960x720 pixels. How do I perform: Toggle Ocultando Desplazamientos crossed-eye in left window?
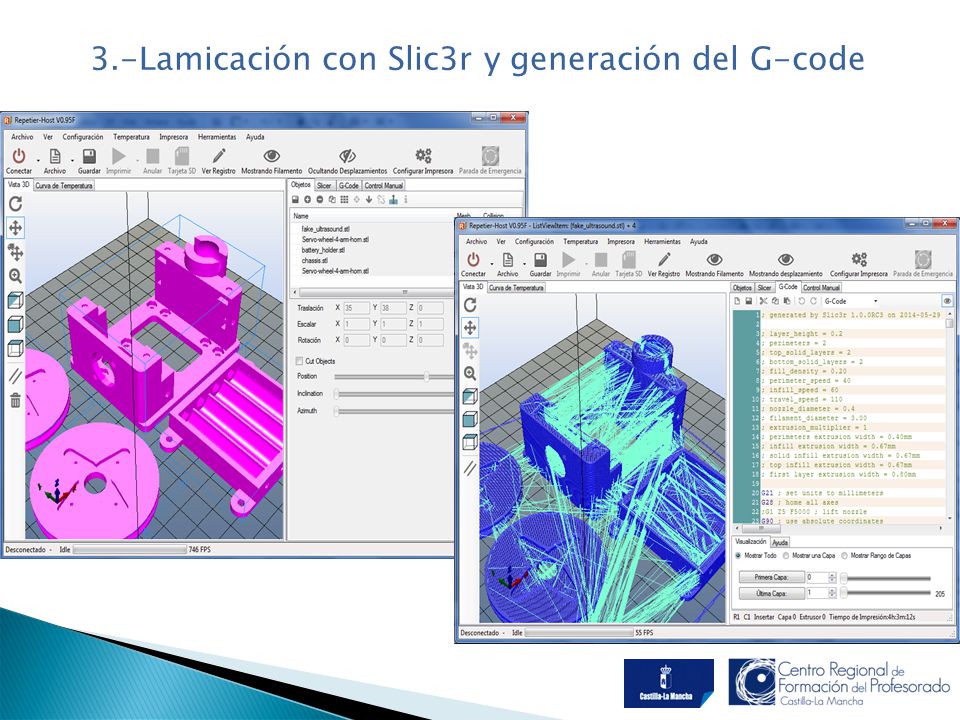347,156
